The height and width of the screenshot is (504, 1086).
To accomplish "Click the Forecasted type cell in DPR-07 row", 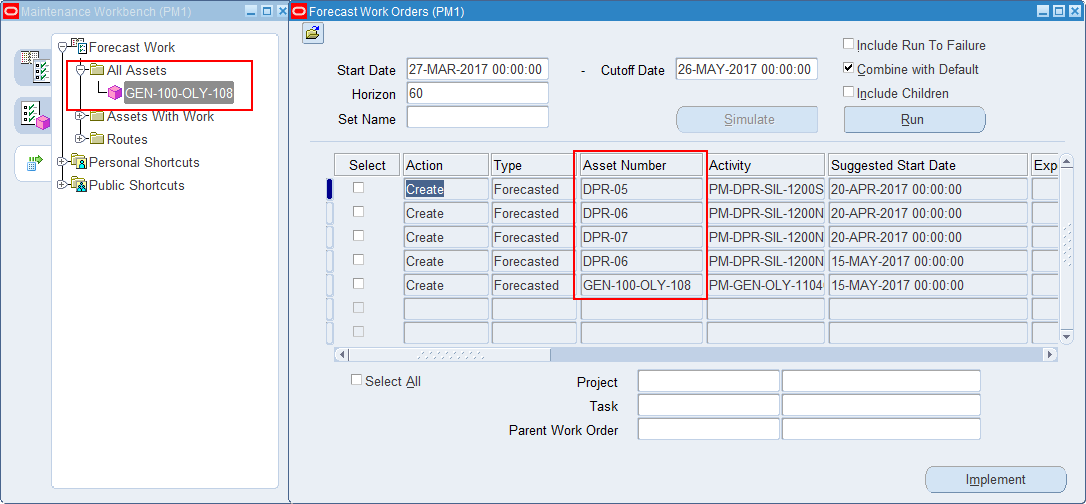I will 534,237.
